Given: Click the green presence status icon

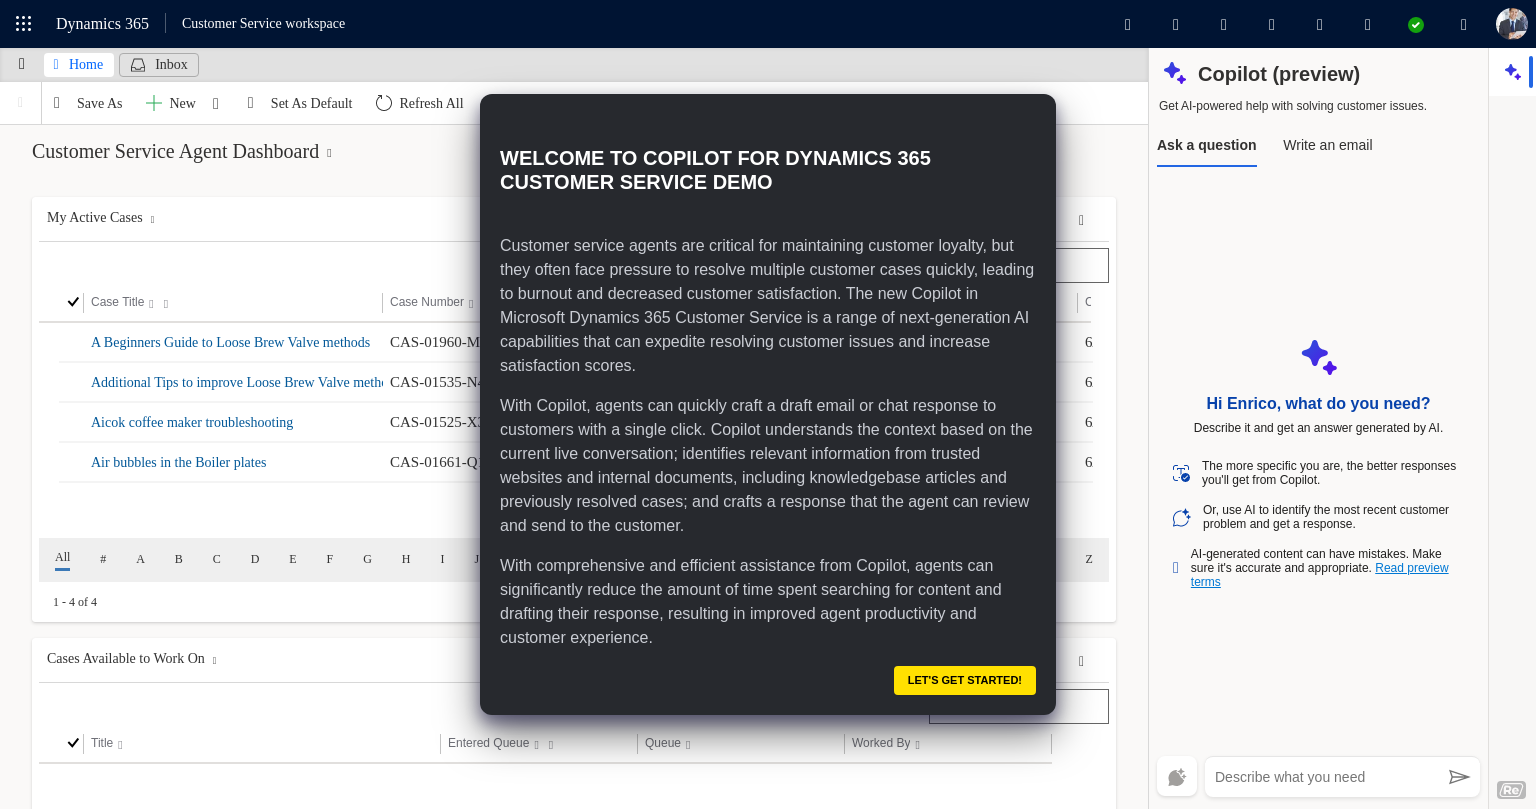Looking at the screenshot, I should point(1415,25).
